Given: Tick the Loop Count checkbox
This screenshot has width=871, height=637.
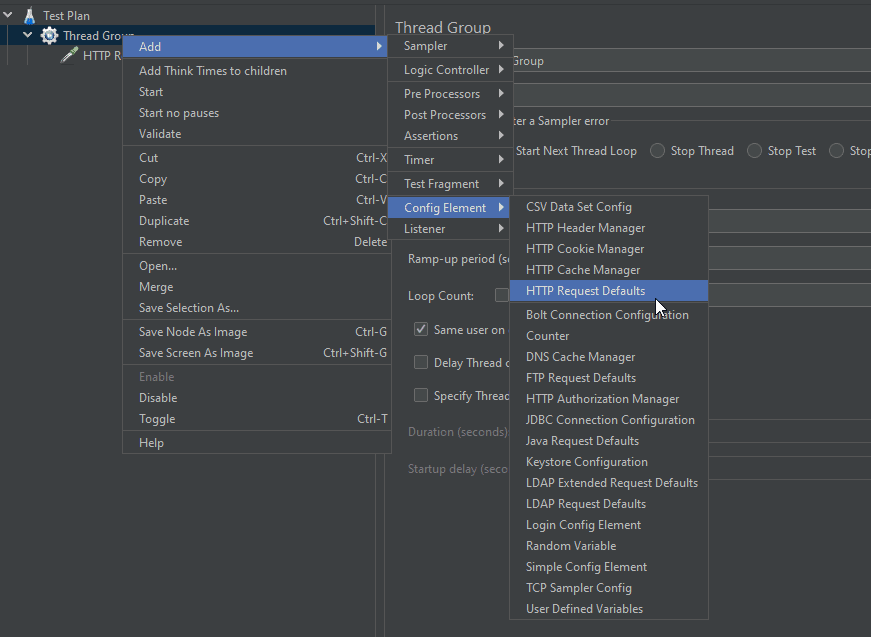Looking at the screenshot, I should [x=502, y=295].
